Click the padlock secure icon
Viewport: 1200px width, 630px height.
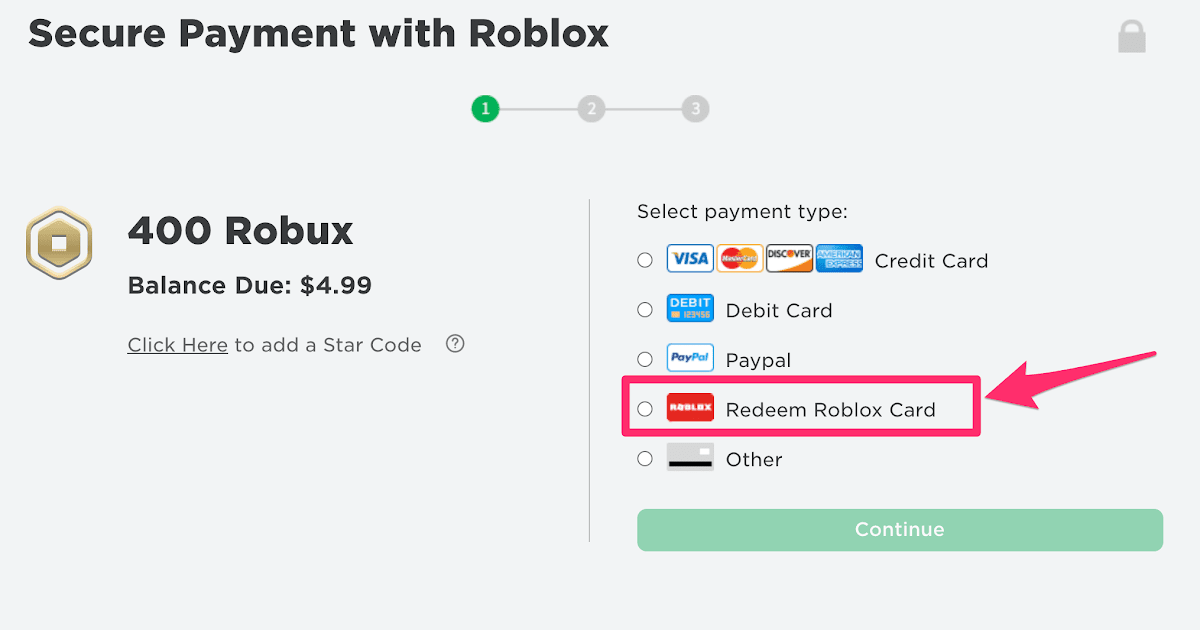coord(1132,36)
